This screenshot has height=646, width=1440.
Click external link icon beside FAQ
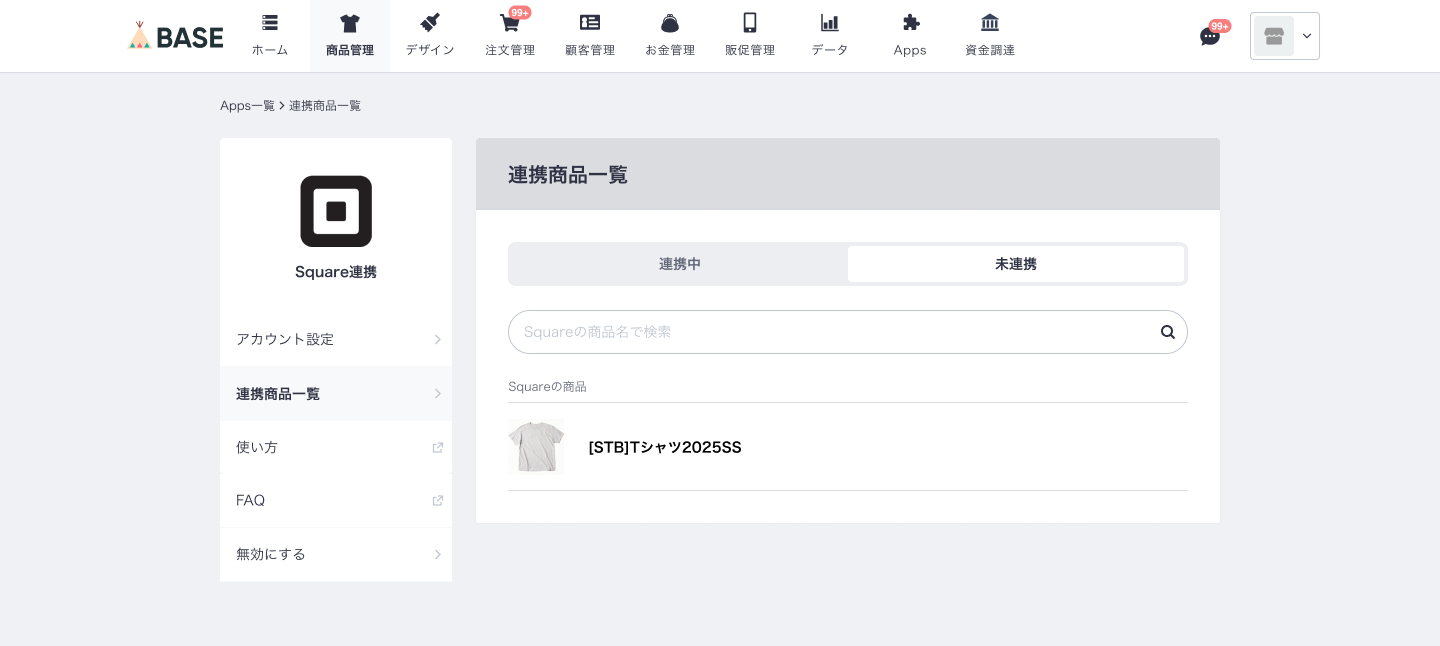(437, 500)
